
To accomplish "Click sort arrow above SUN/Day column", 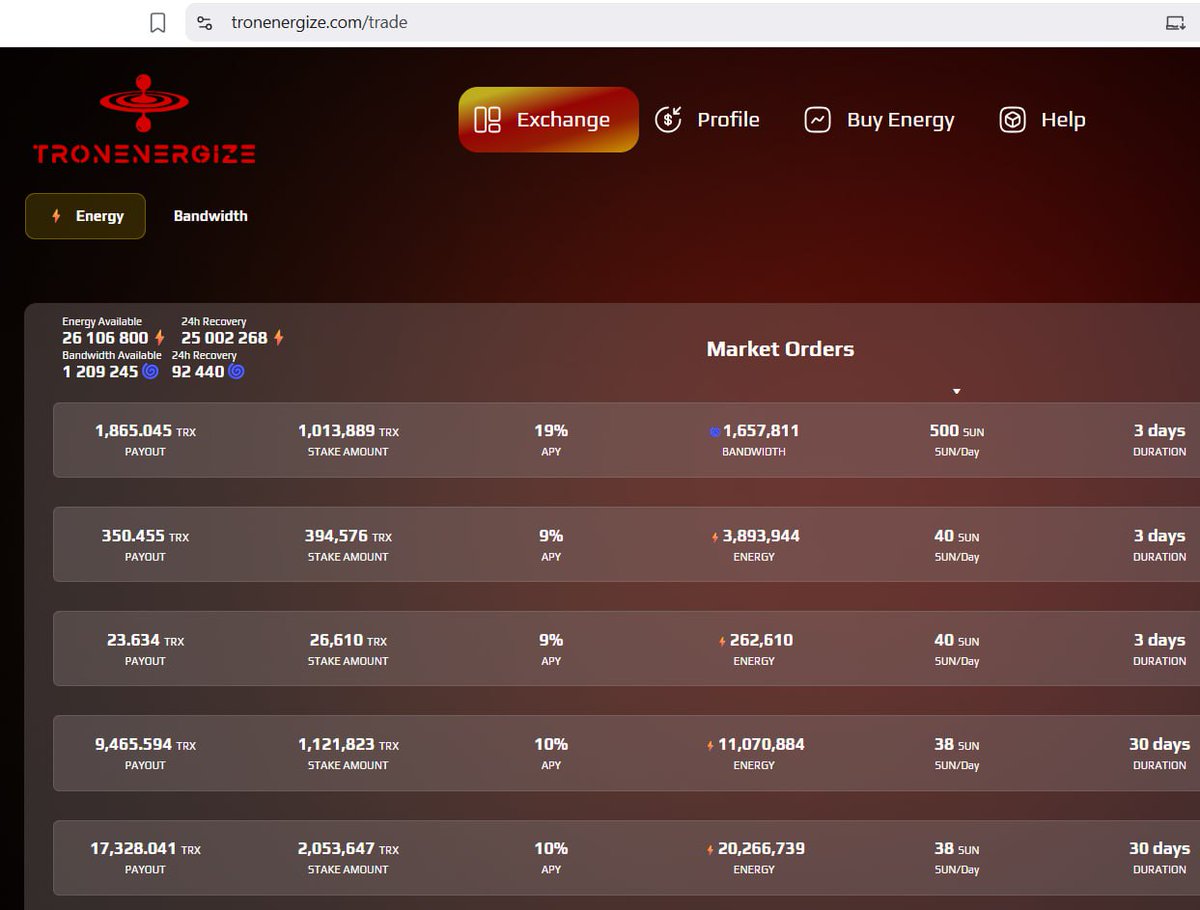I will click(x=957, y=391).
